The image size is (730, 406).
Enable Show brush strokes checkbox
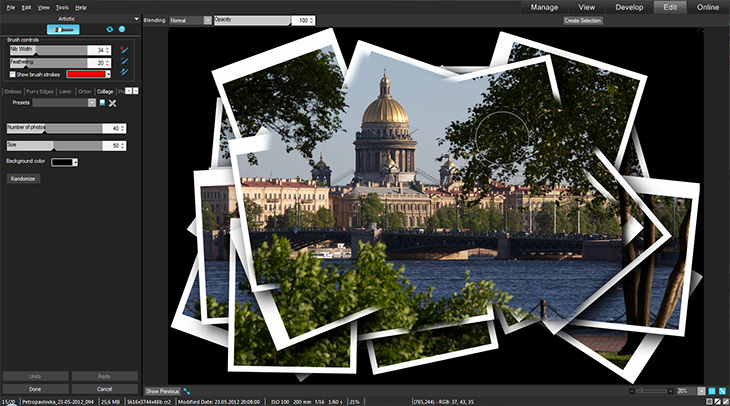pyautogui.click(x=13, y=74)
